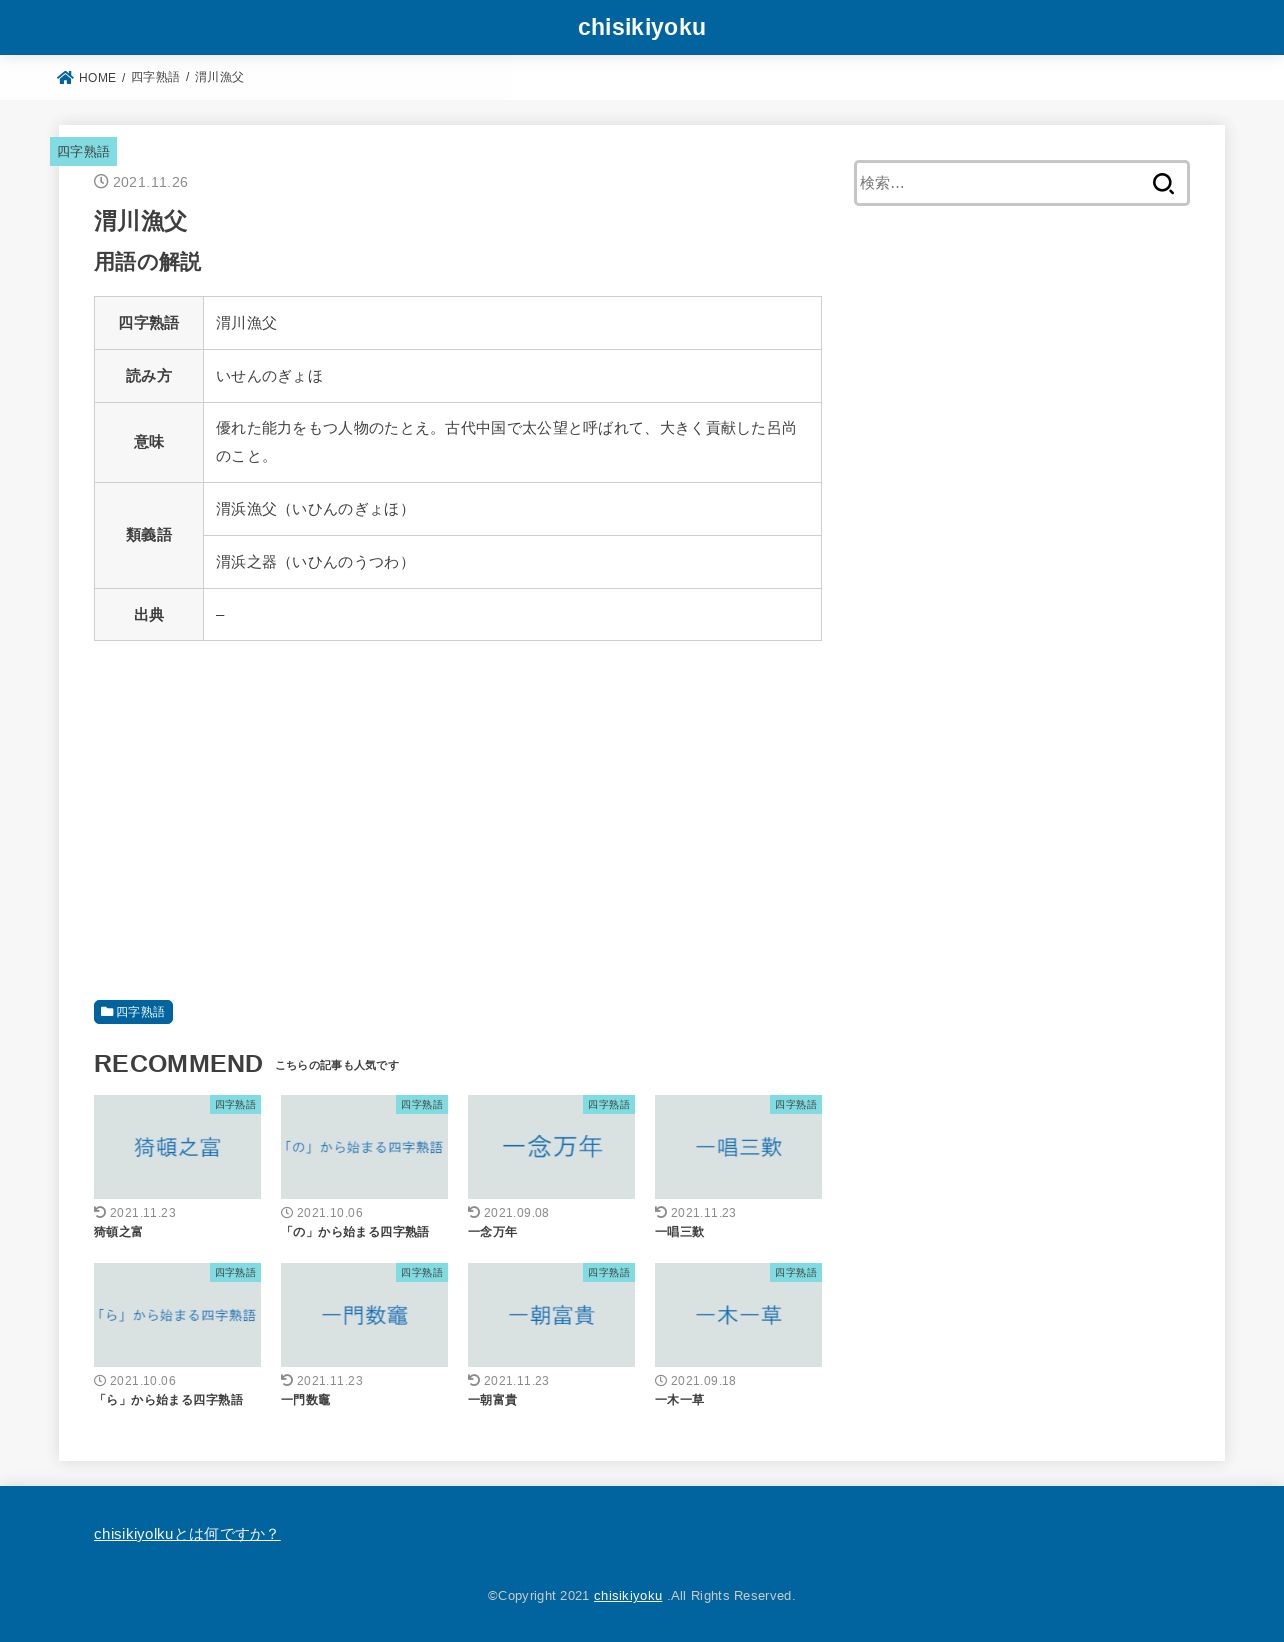Click the blue 四字熟語 folder tag

coord(133,1012)
